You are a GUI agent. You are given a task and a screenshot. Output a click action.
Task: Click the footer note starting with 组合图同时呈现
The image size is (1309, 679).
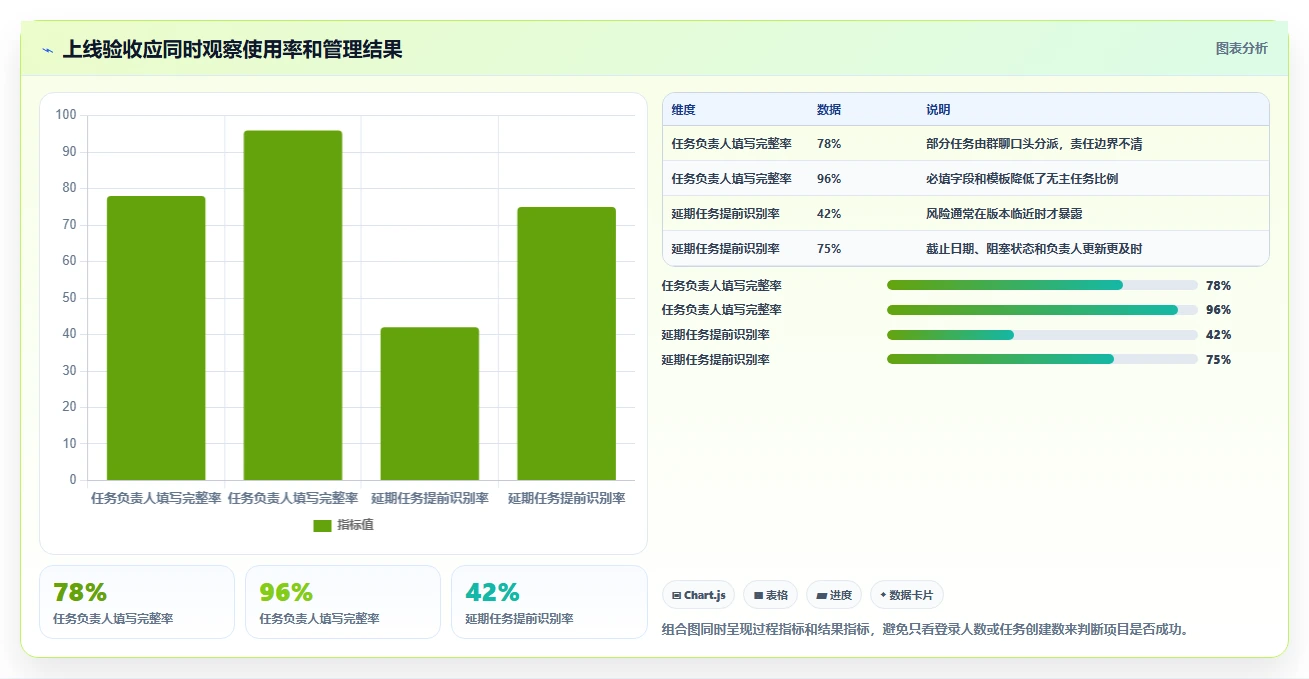point(929,630)
